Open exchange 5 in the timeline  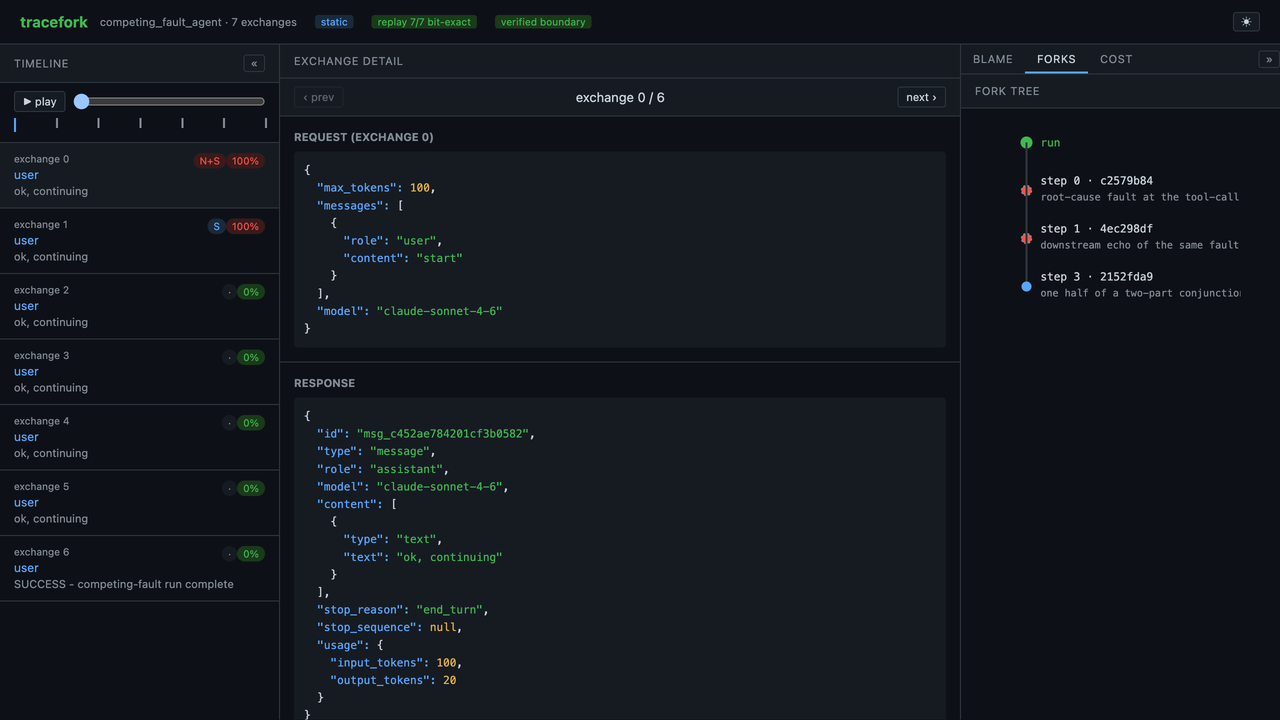[139, 503]
